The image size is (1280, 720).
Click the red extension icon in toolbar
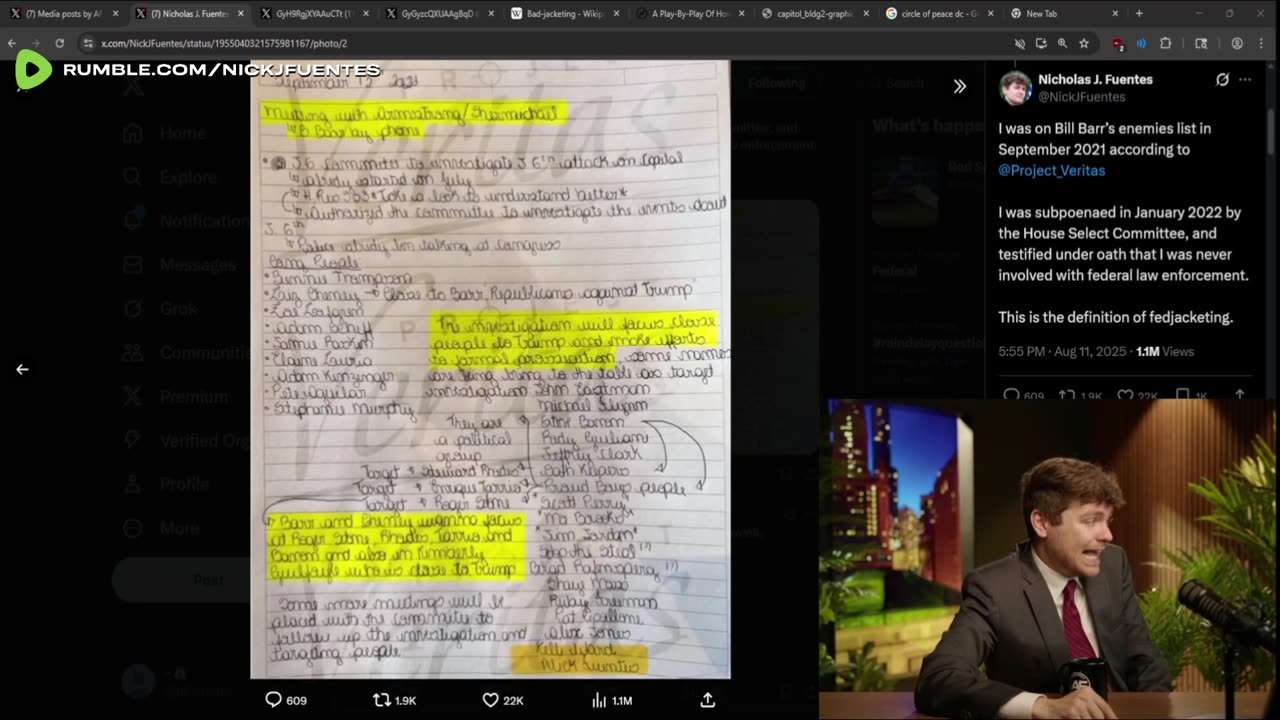coord(1118,44)
